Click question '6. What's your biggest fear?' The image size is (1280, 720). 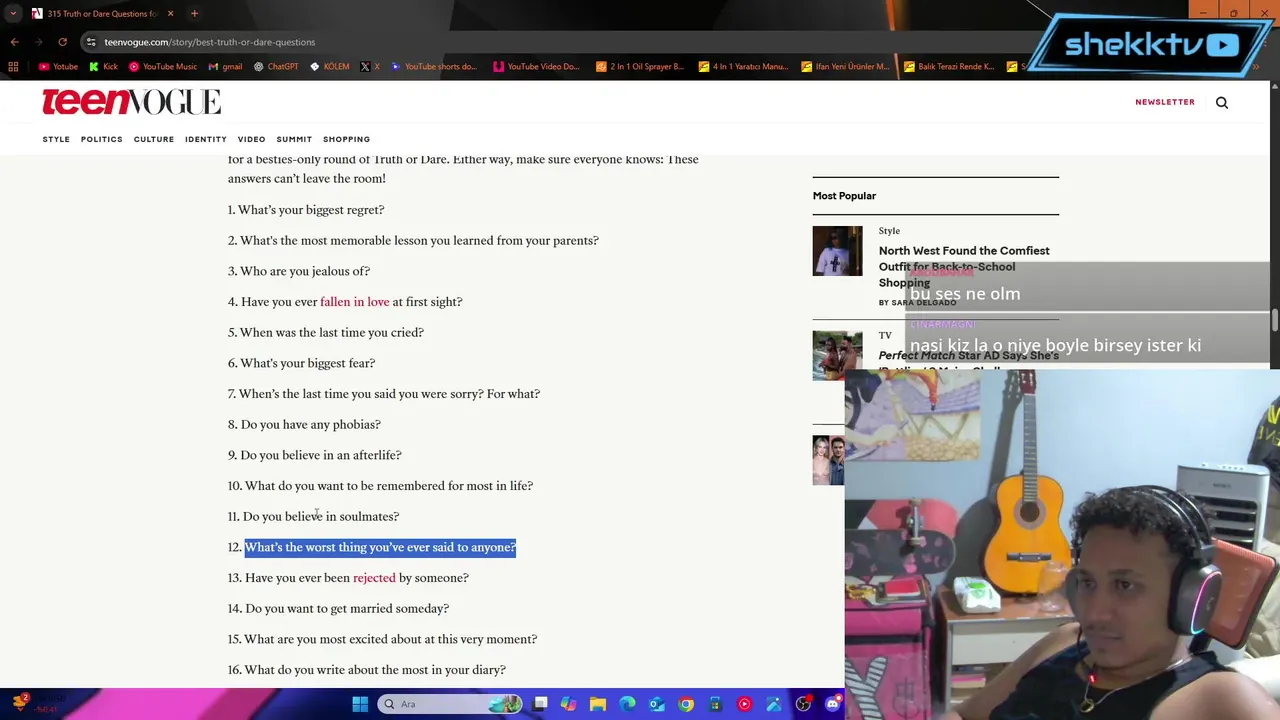(301, 363)
